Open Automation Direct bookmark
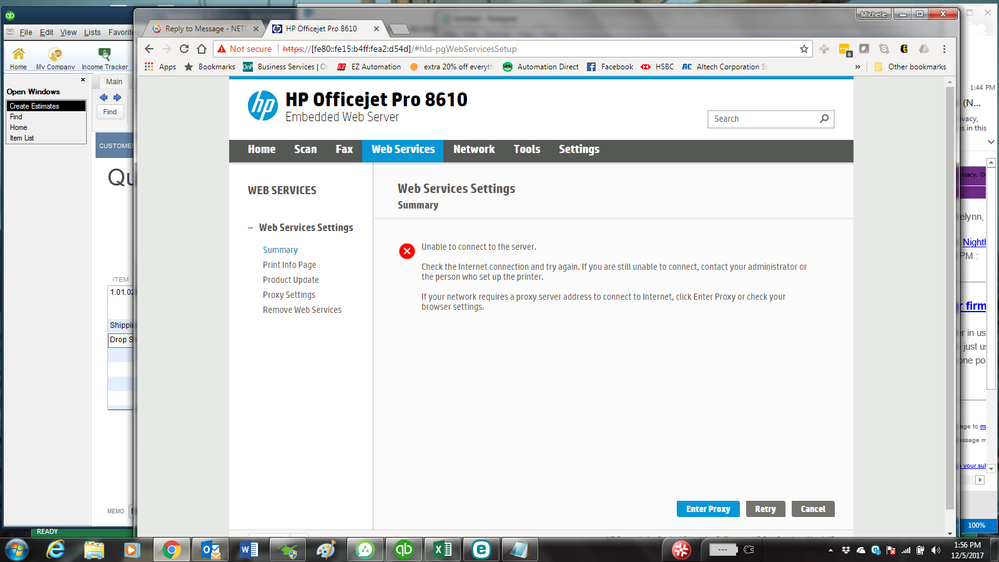 pos(540,67)
